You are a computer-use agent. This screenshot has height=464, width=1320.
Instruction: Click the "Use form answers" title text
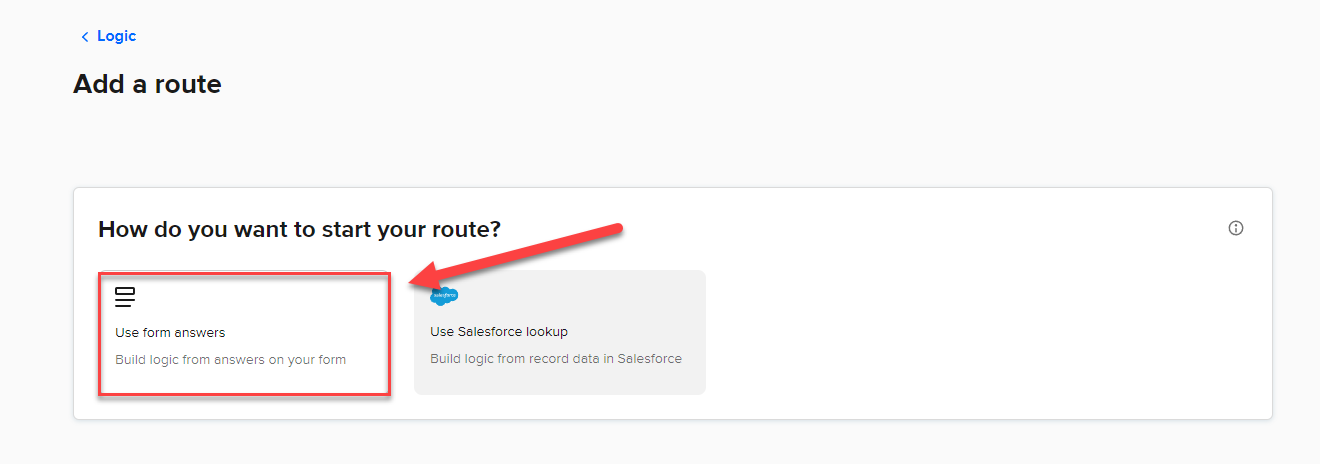170,333
